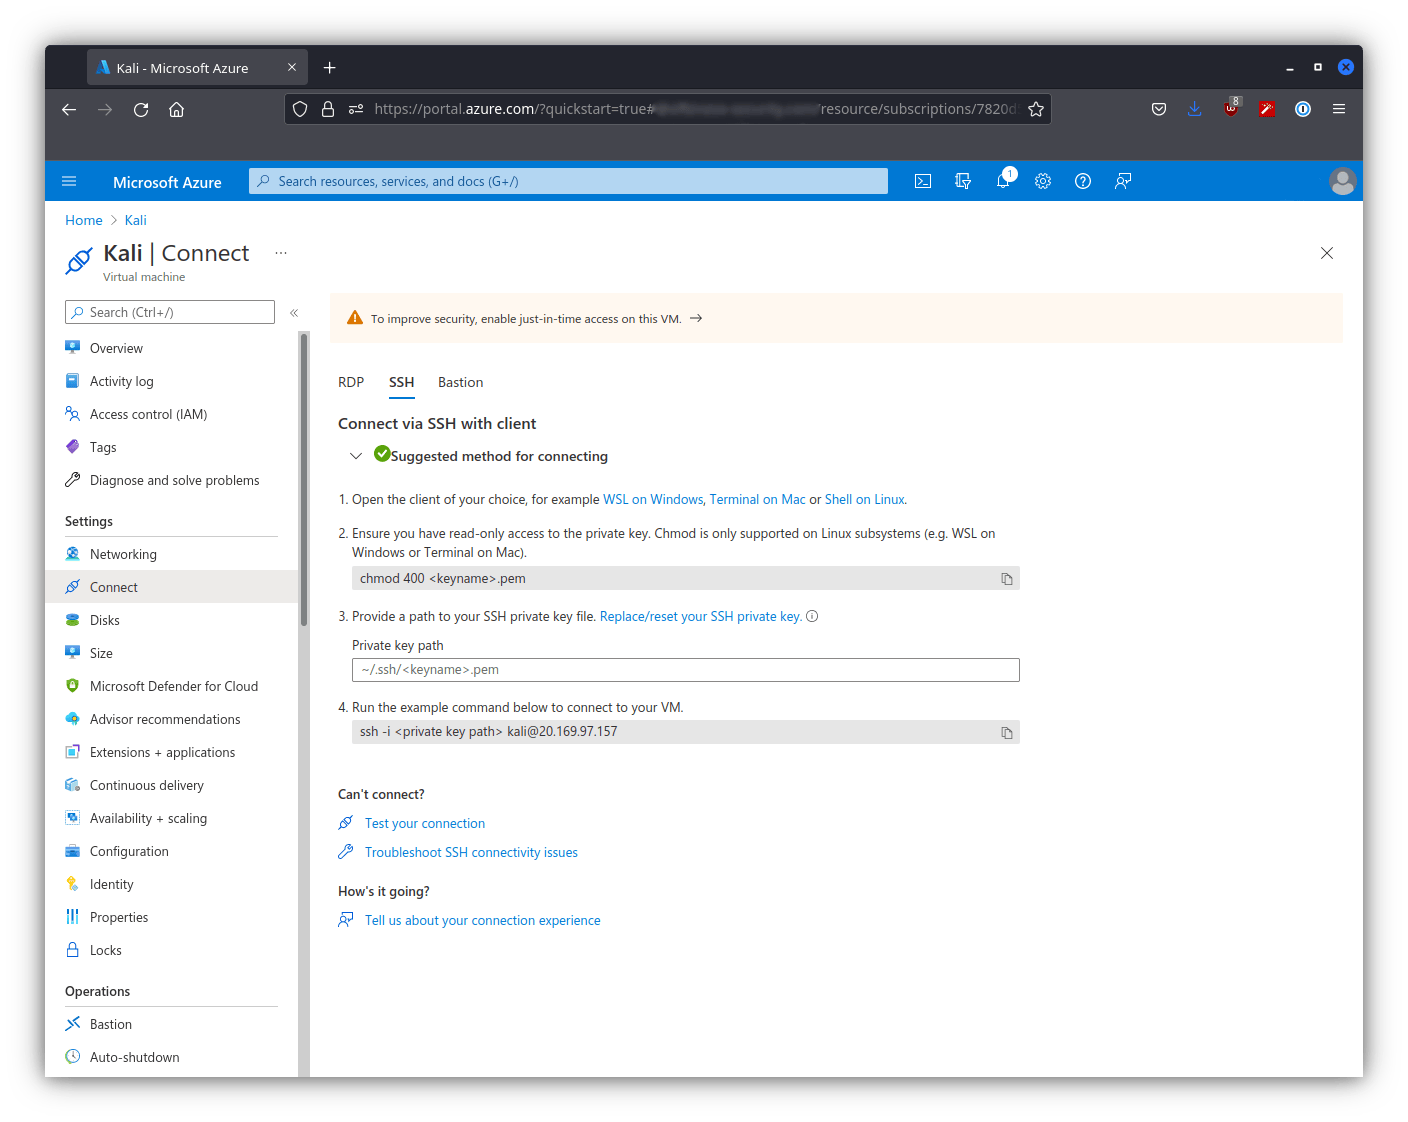This screenshot has height=1122, width=1408.
Task: Open the notifications bell icon
Action: pos(1003,181)
